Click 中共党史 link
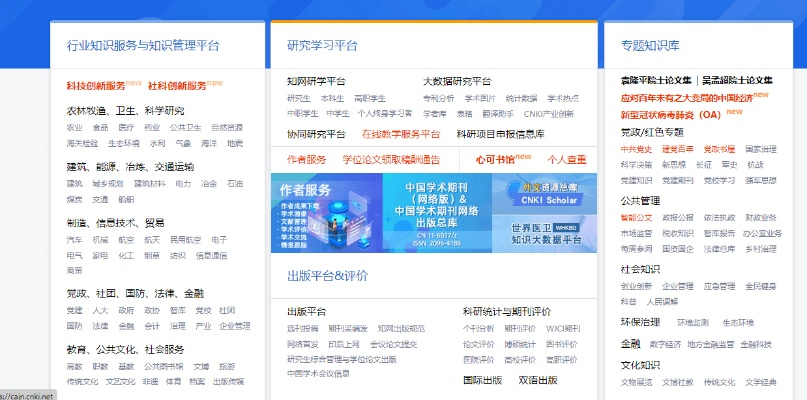This screenshot has width=807, height=400. (636, 149)
